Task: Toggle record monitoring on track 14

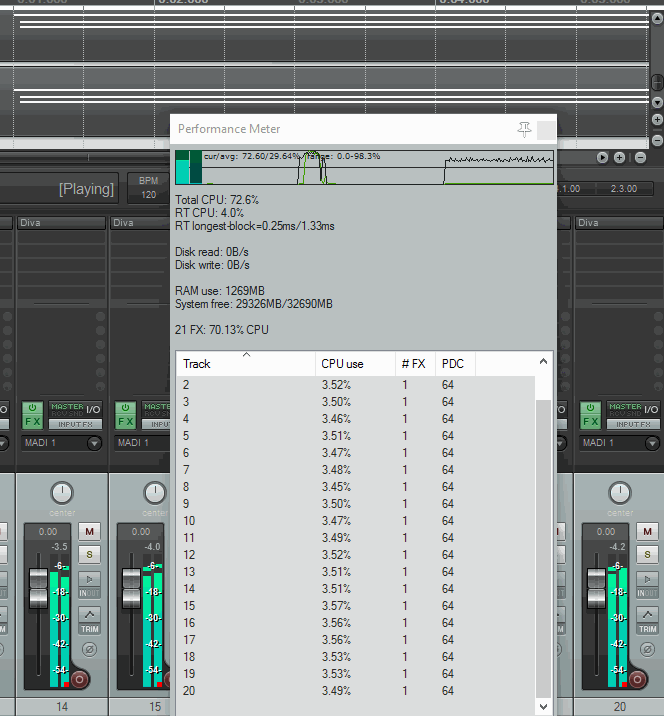Action: (x=89, y=579)
